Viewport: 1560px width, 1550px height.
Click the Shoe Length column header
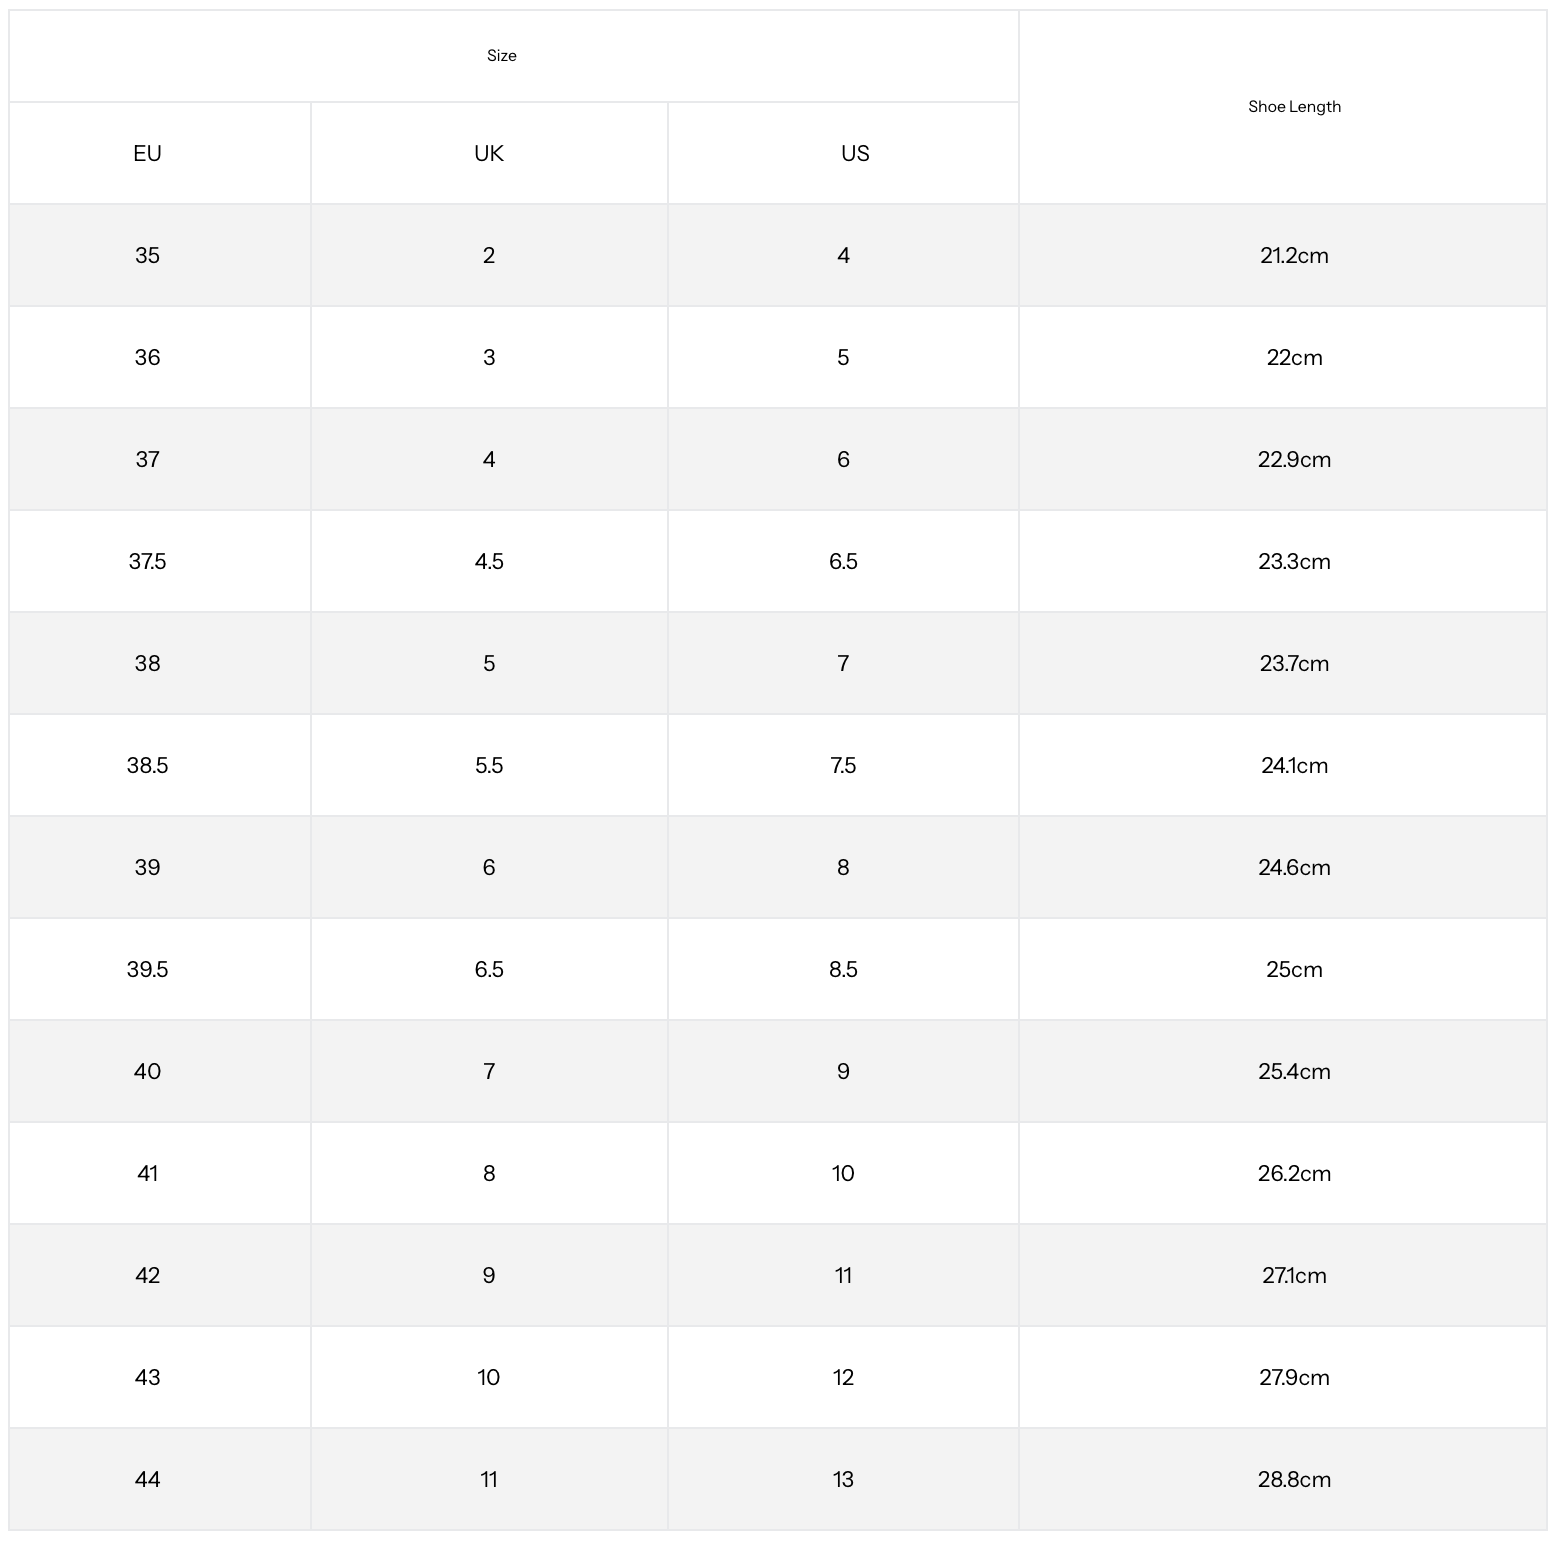1294,107
